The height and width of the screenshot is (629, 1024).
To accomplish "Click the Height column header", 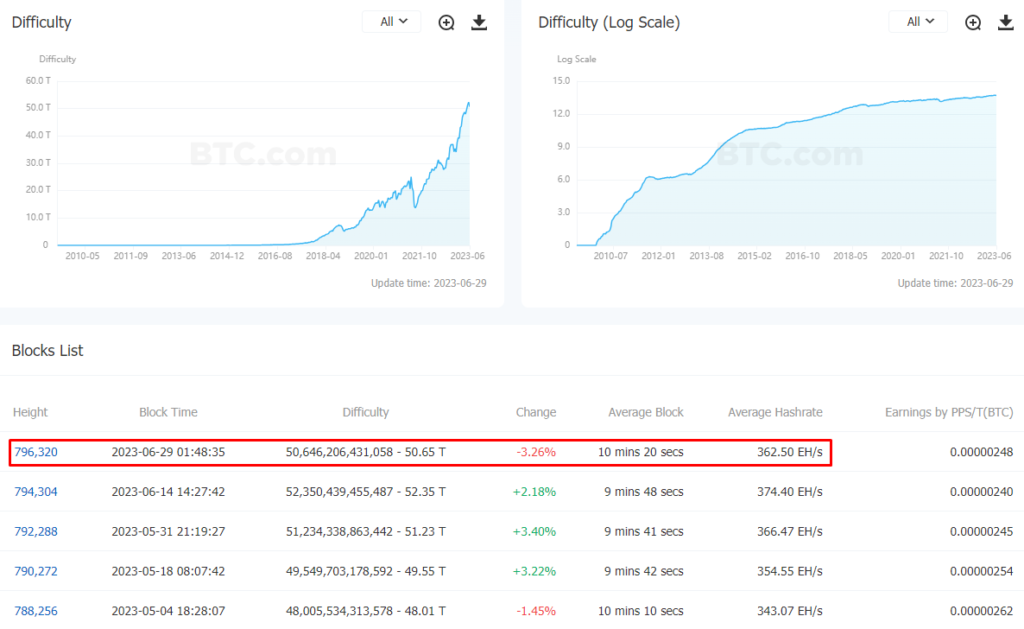I will (30, 412).
